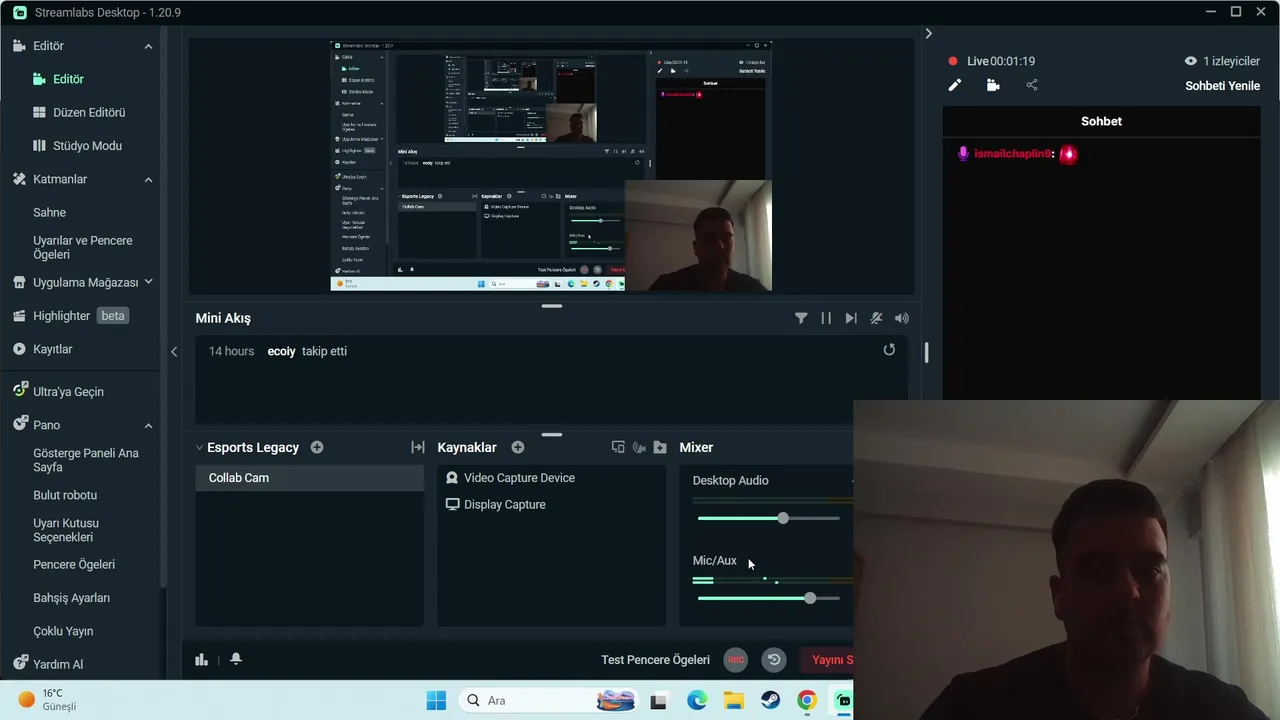Open Steam from the taskbar
This screenshot has width=1280, height=720.
click(x=770, y=700)
